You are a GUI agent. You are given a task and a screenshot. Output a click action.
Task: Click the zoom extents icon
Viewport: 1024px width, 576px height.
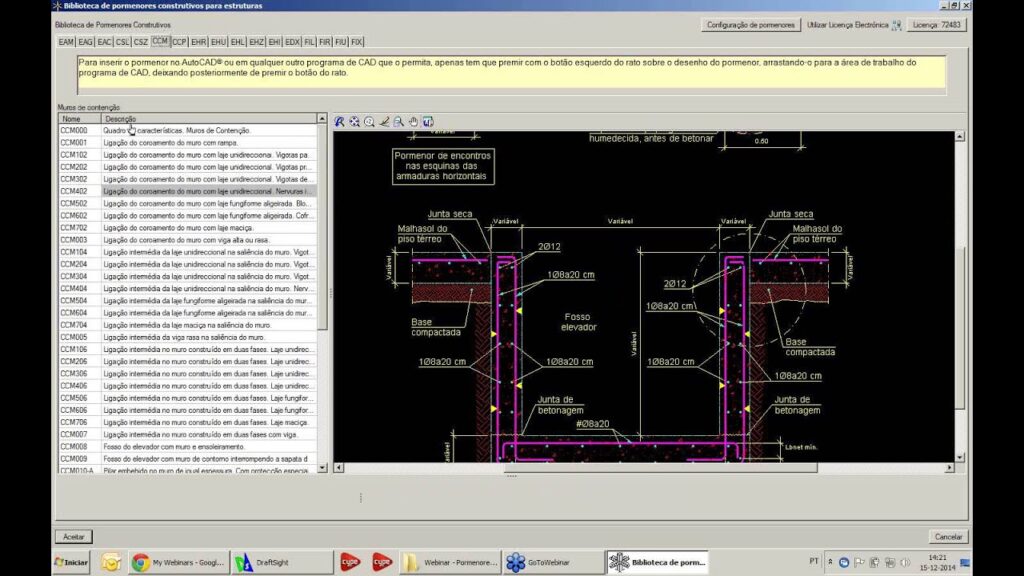(354, 122)
